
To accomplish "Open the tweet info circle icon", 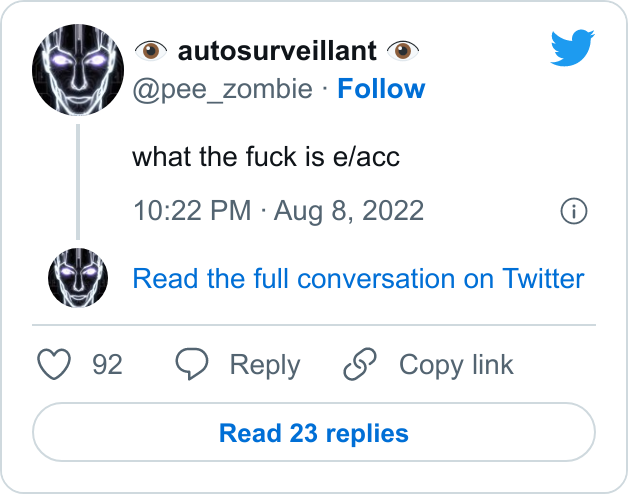I will tap(574, 211).
